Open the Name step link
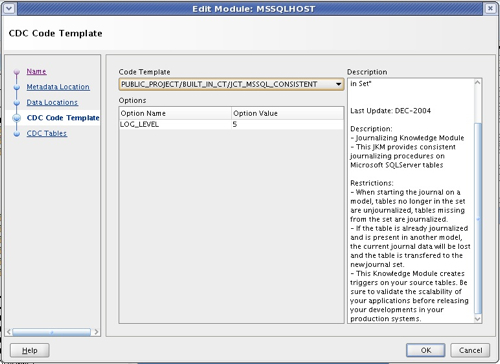Screen dimensions: 500x364 [x=36, y=71]
